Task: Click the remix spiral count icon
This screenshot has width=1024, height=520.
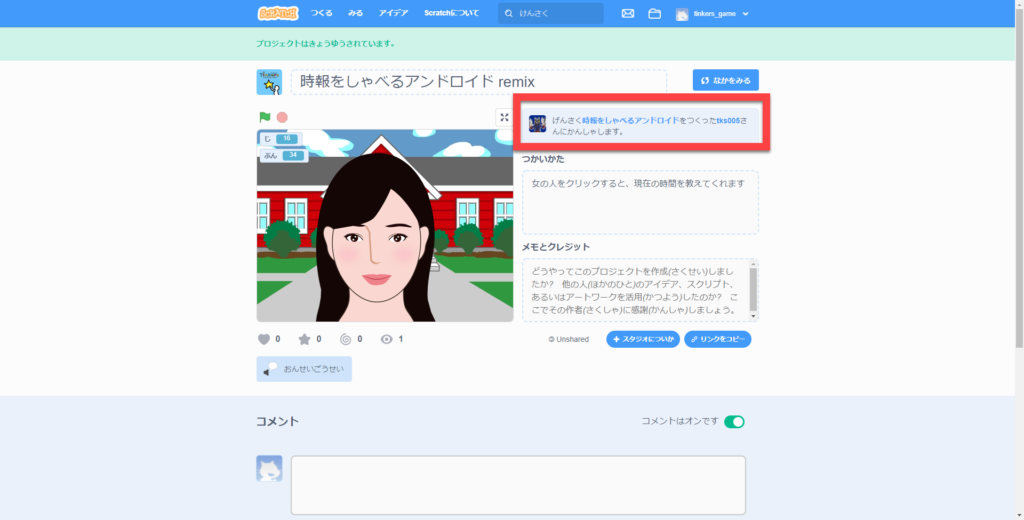Action: [x=346, y=339]
